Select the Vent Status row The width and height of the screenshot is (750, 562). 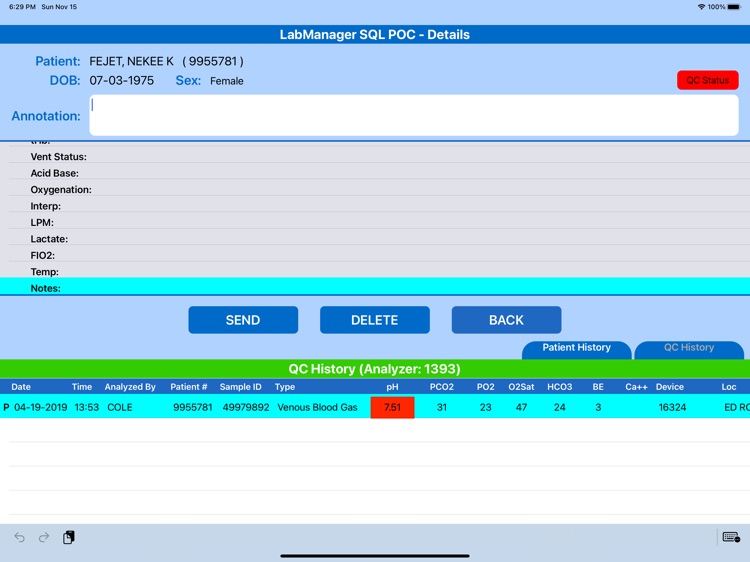[x=375, y=156]
